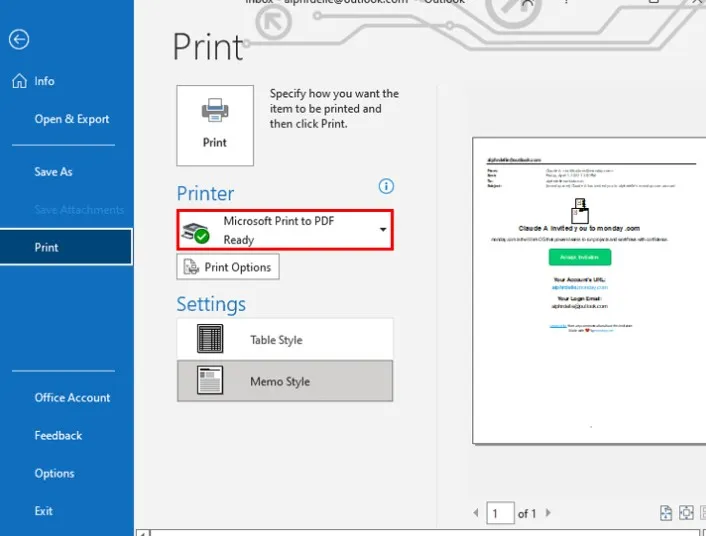Click the printer info icon
The image size is (706, 536).
[x=386, y=186]
